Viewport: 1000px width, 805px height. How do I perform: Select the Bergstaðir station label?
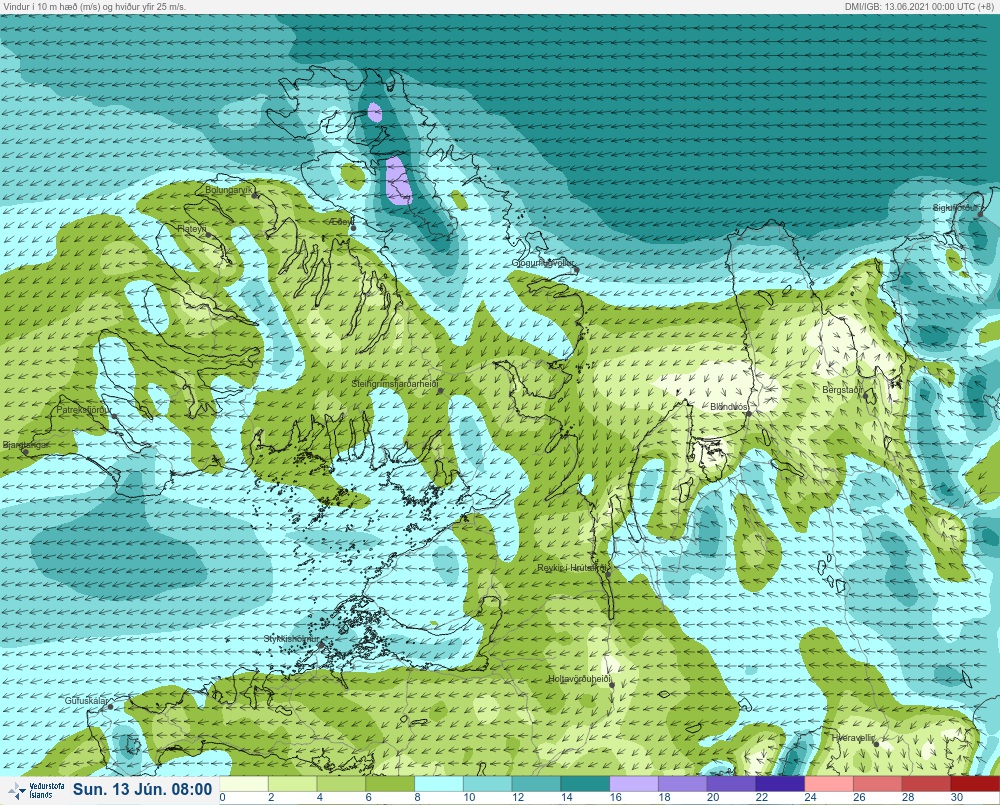click(x=842, y=389)
